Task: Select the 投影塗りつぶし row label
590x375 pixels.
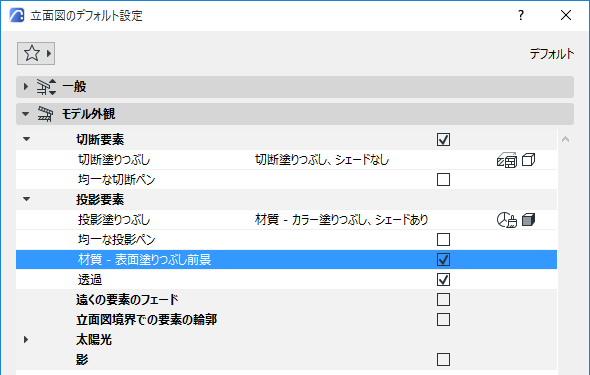Action: point(114,220)
